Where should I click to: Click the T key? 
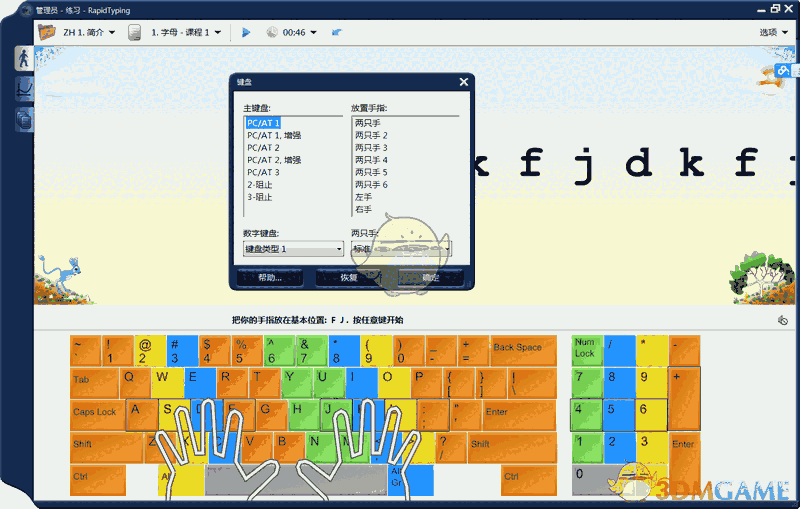[264, 383]
